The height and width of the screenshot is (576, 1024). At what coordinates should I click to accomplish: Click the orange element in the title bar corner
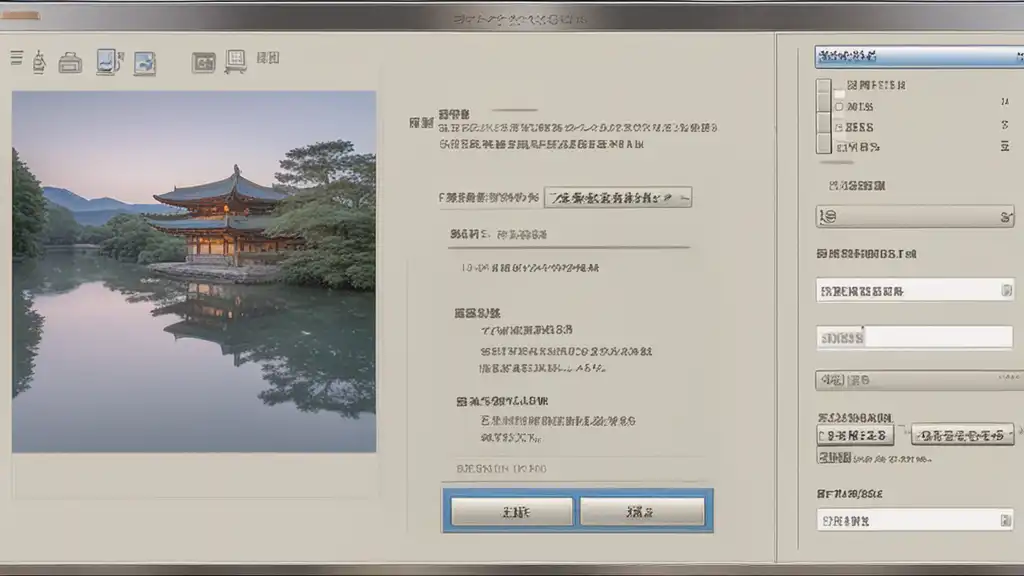click(x=20, y=15)
